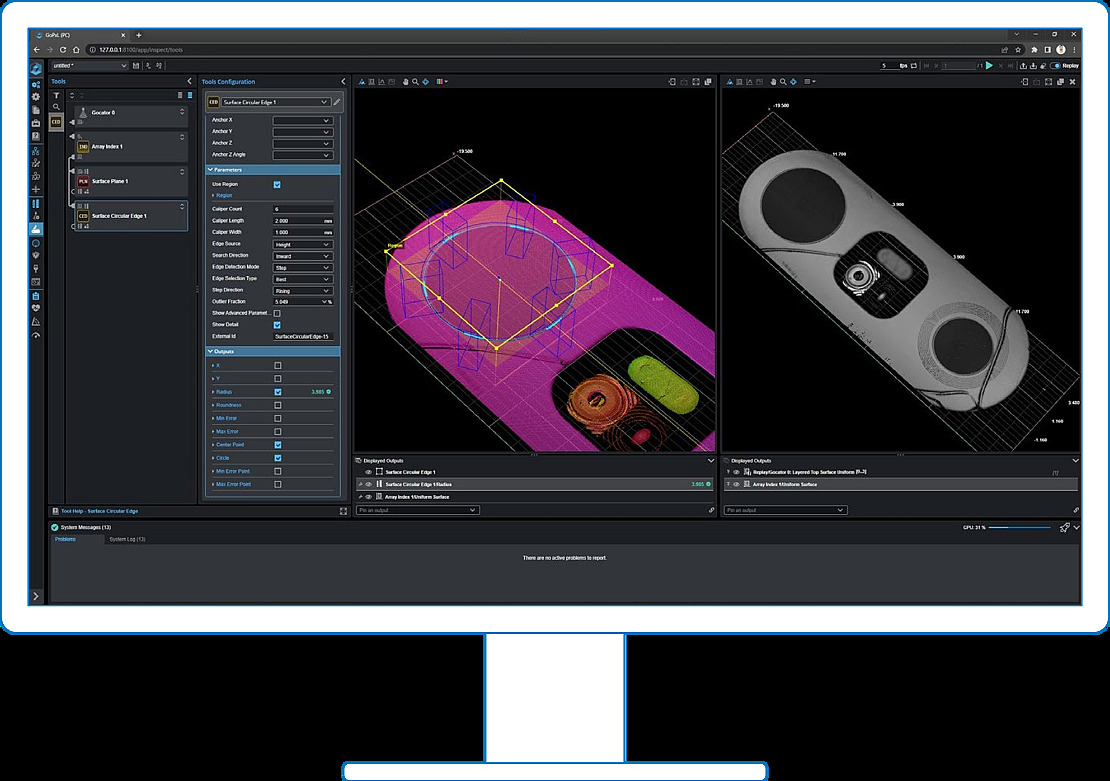Screen dimensions: 1110x781
Task: Open the Anchor X dropdown
Action: click(x=302, y=120)
